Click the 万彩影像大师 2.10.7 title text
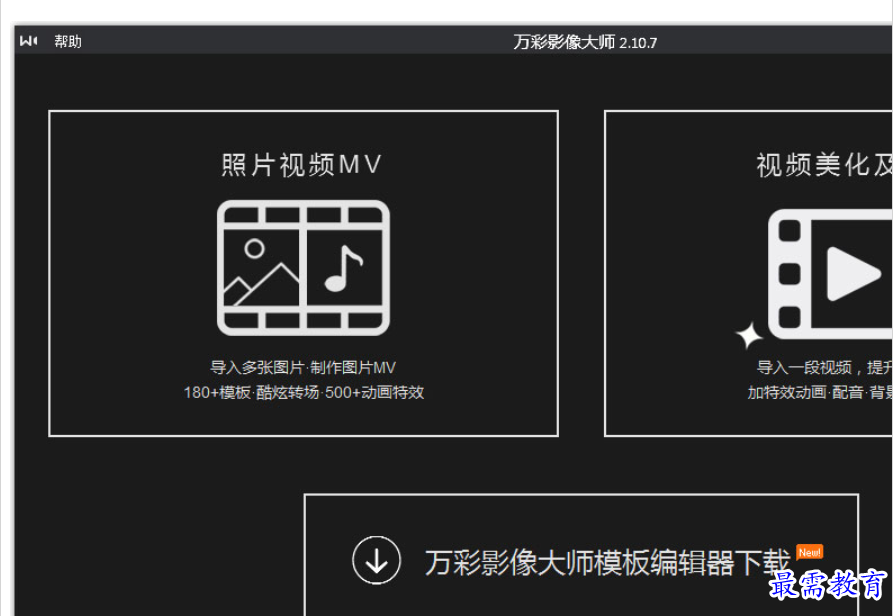 pos(585,42)
